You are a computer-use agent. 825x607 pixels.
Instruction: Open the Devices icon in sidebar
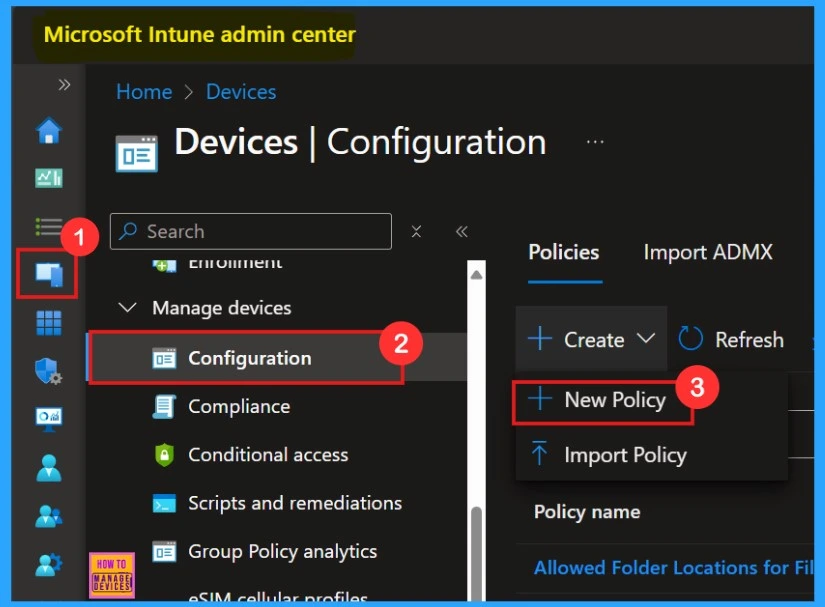point(49,275)
